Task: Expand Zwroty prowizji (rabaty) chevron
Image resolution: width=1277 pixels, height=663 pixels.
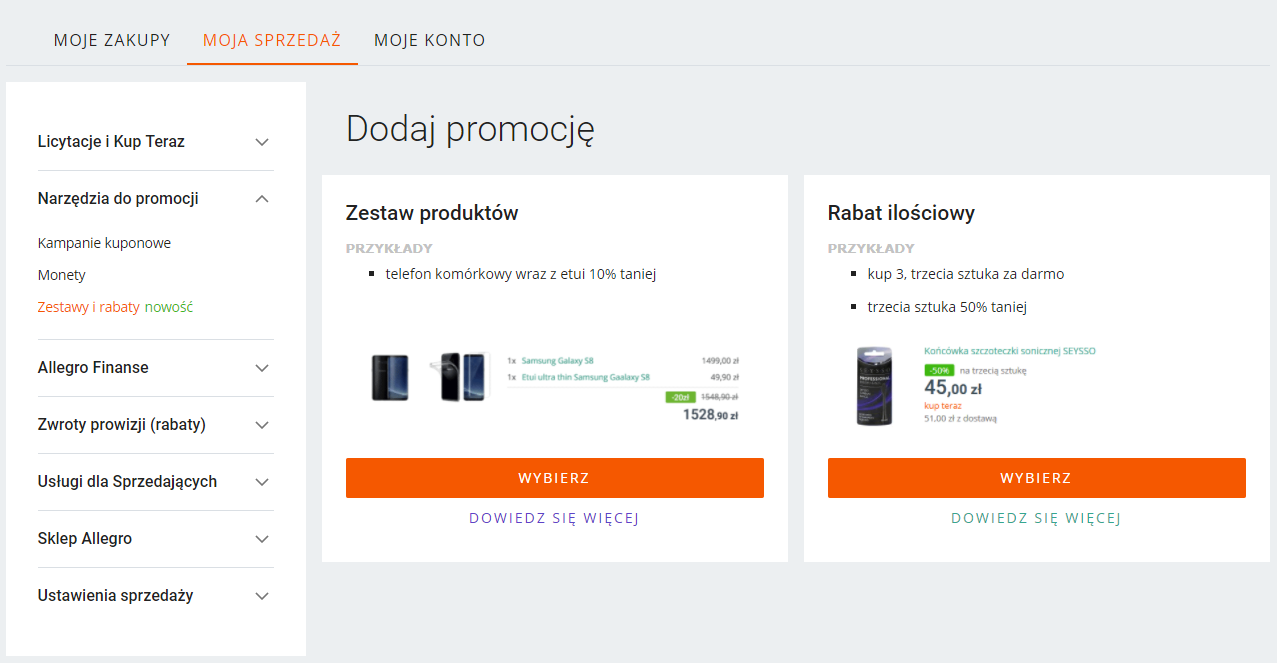Action: point(262,425)
